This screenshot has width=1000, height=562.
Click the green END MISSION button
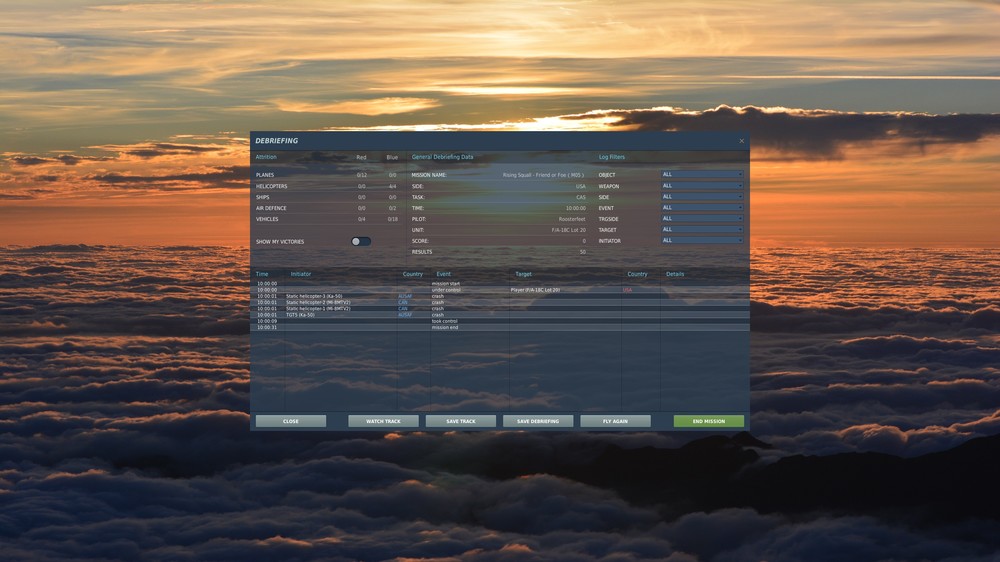[x=709, y=421]
